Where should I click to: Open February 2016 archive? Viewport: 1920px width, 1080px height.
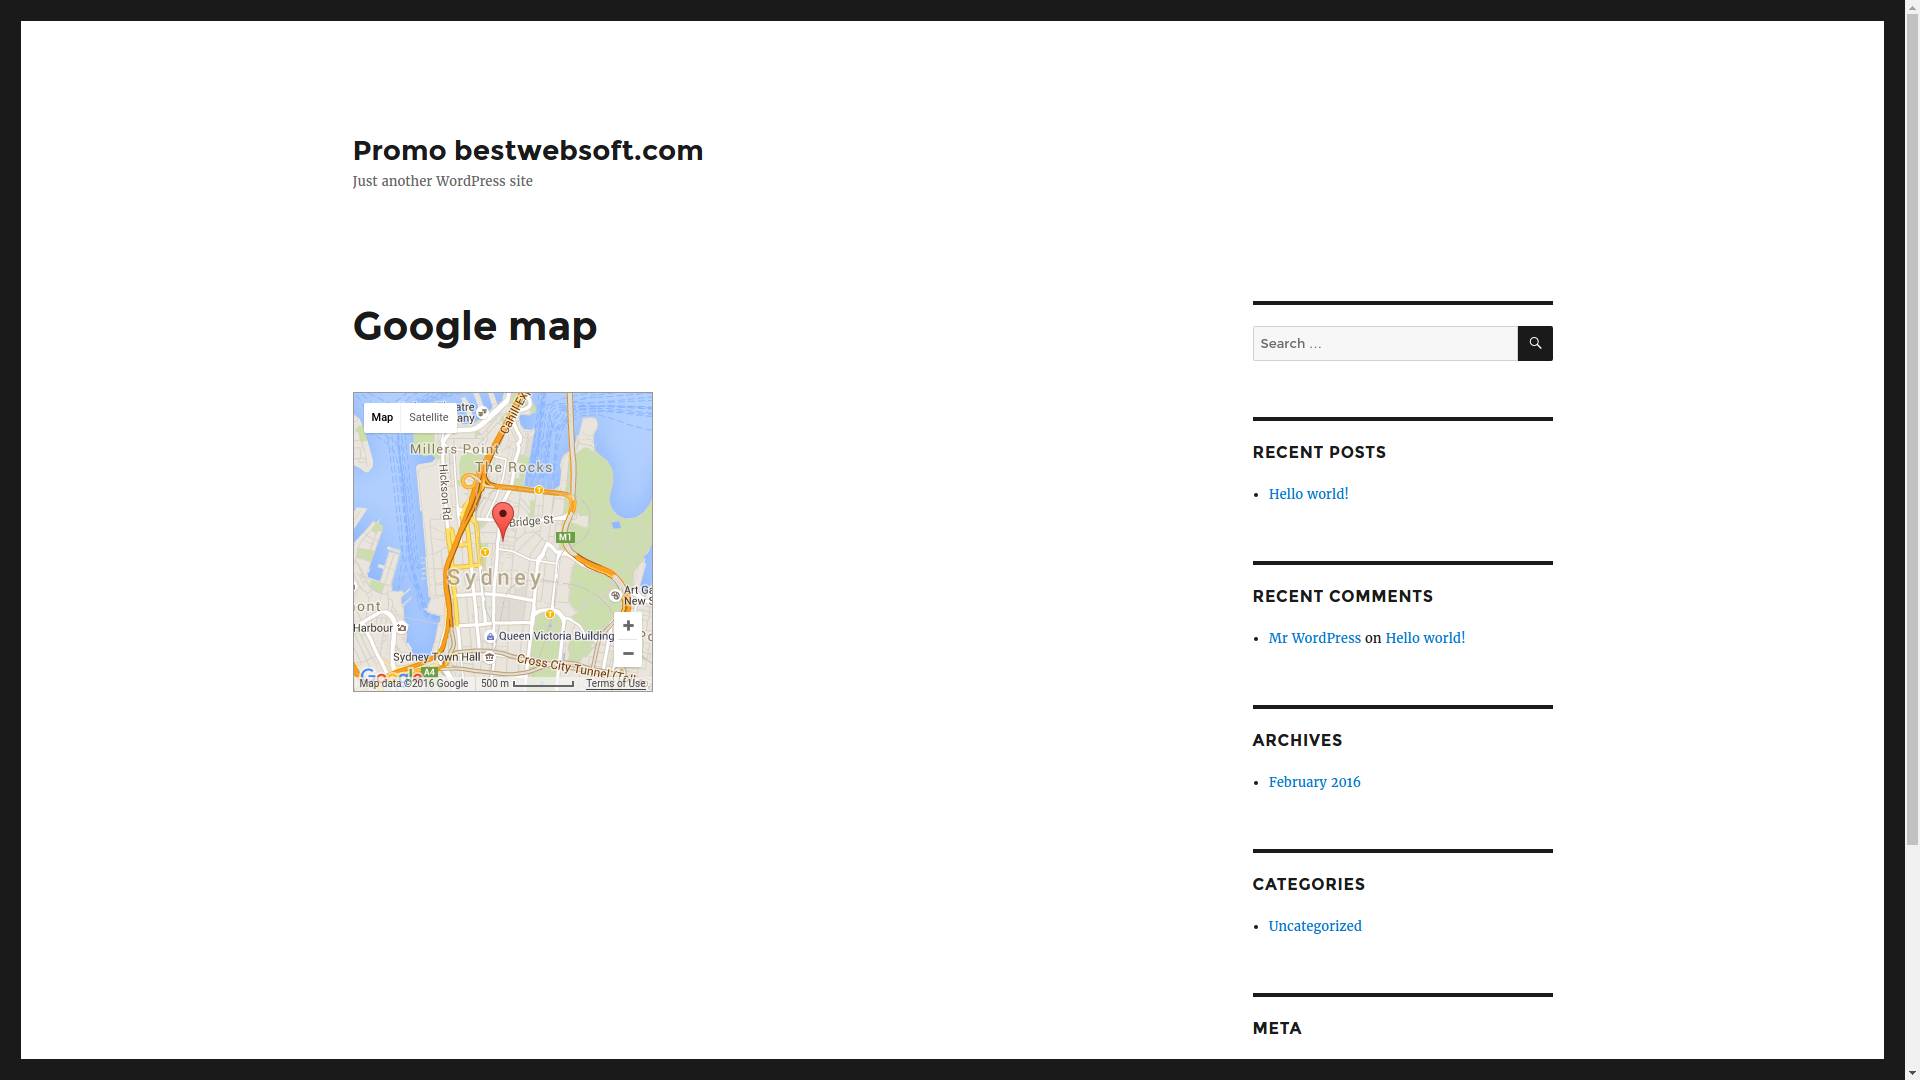(1314, 783)
